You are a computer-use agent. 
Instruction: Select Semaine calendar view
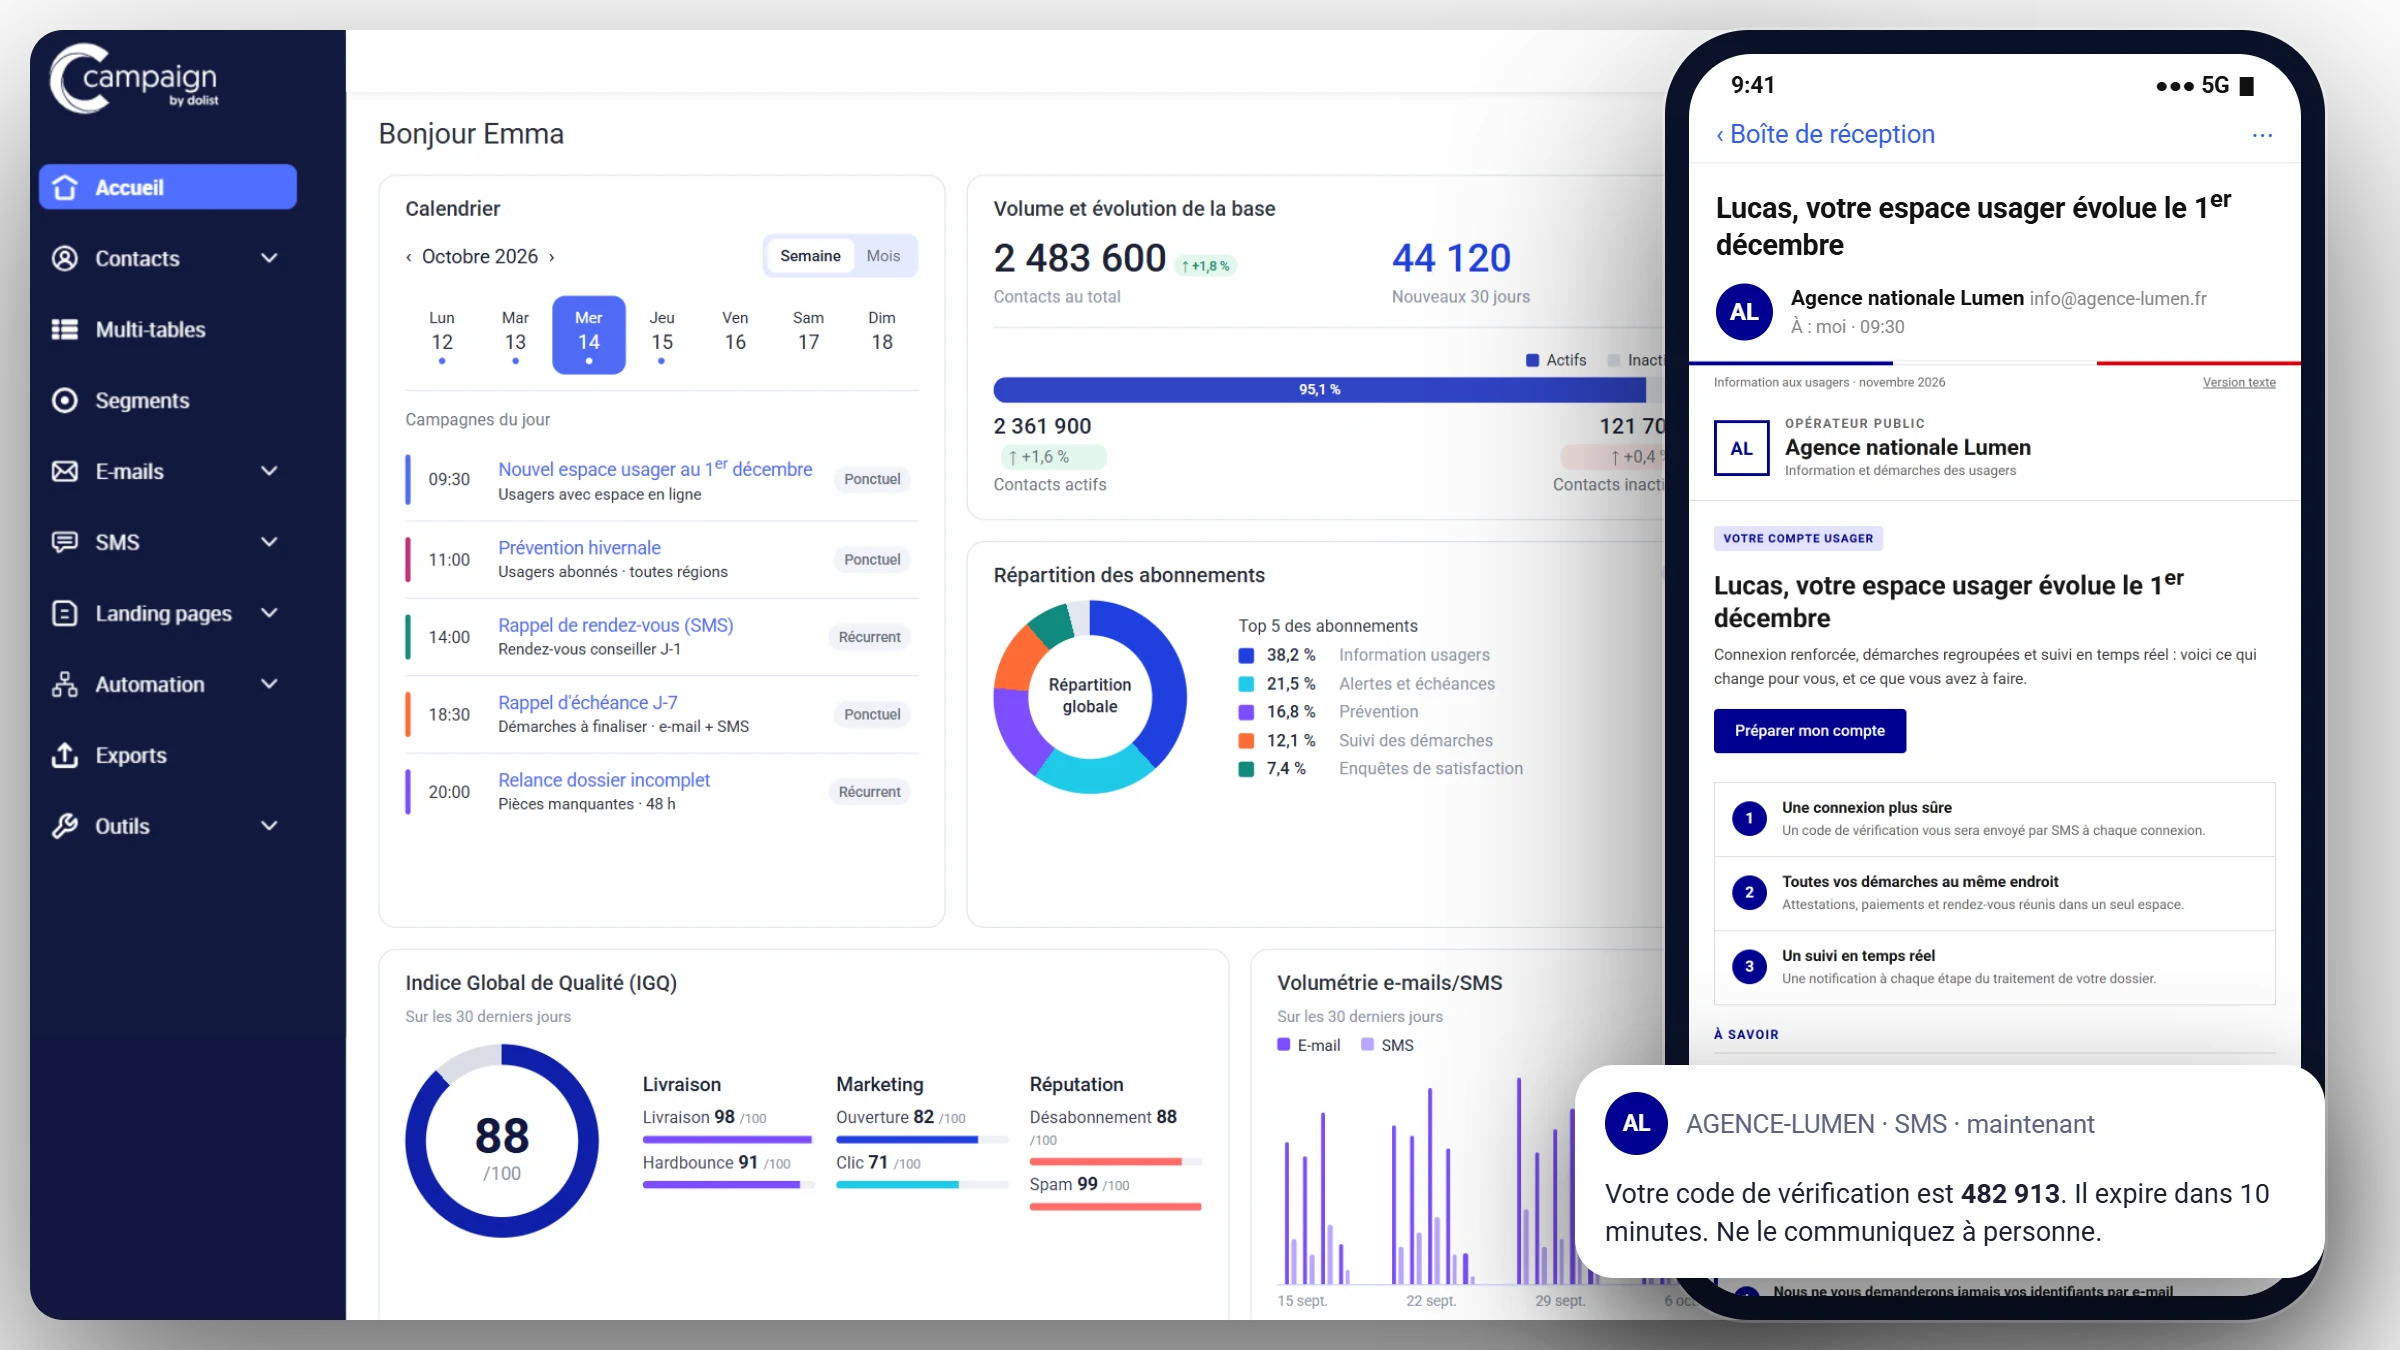click(x=810, y=256)
